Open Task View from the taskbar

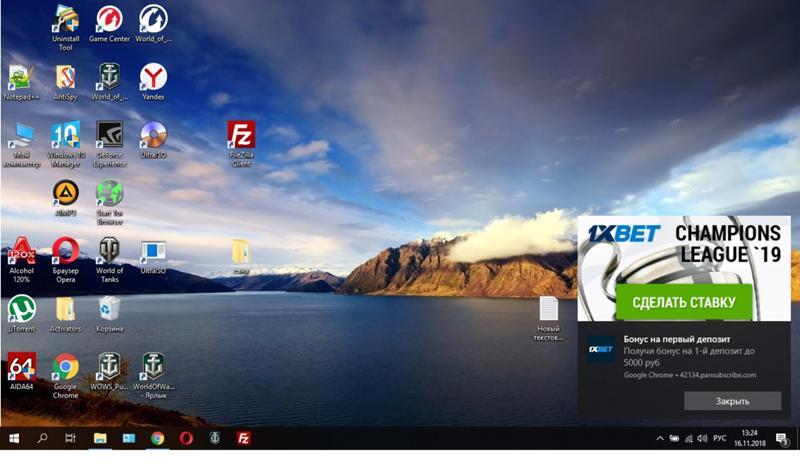point(70,438)
